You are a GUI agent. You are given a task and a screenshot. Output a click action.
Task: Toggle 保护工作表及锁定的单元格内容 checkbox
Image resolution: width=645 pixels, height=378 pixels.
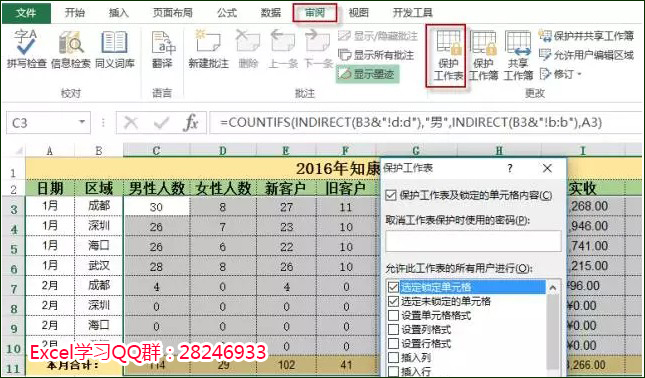coord(391,195)
